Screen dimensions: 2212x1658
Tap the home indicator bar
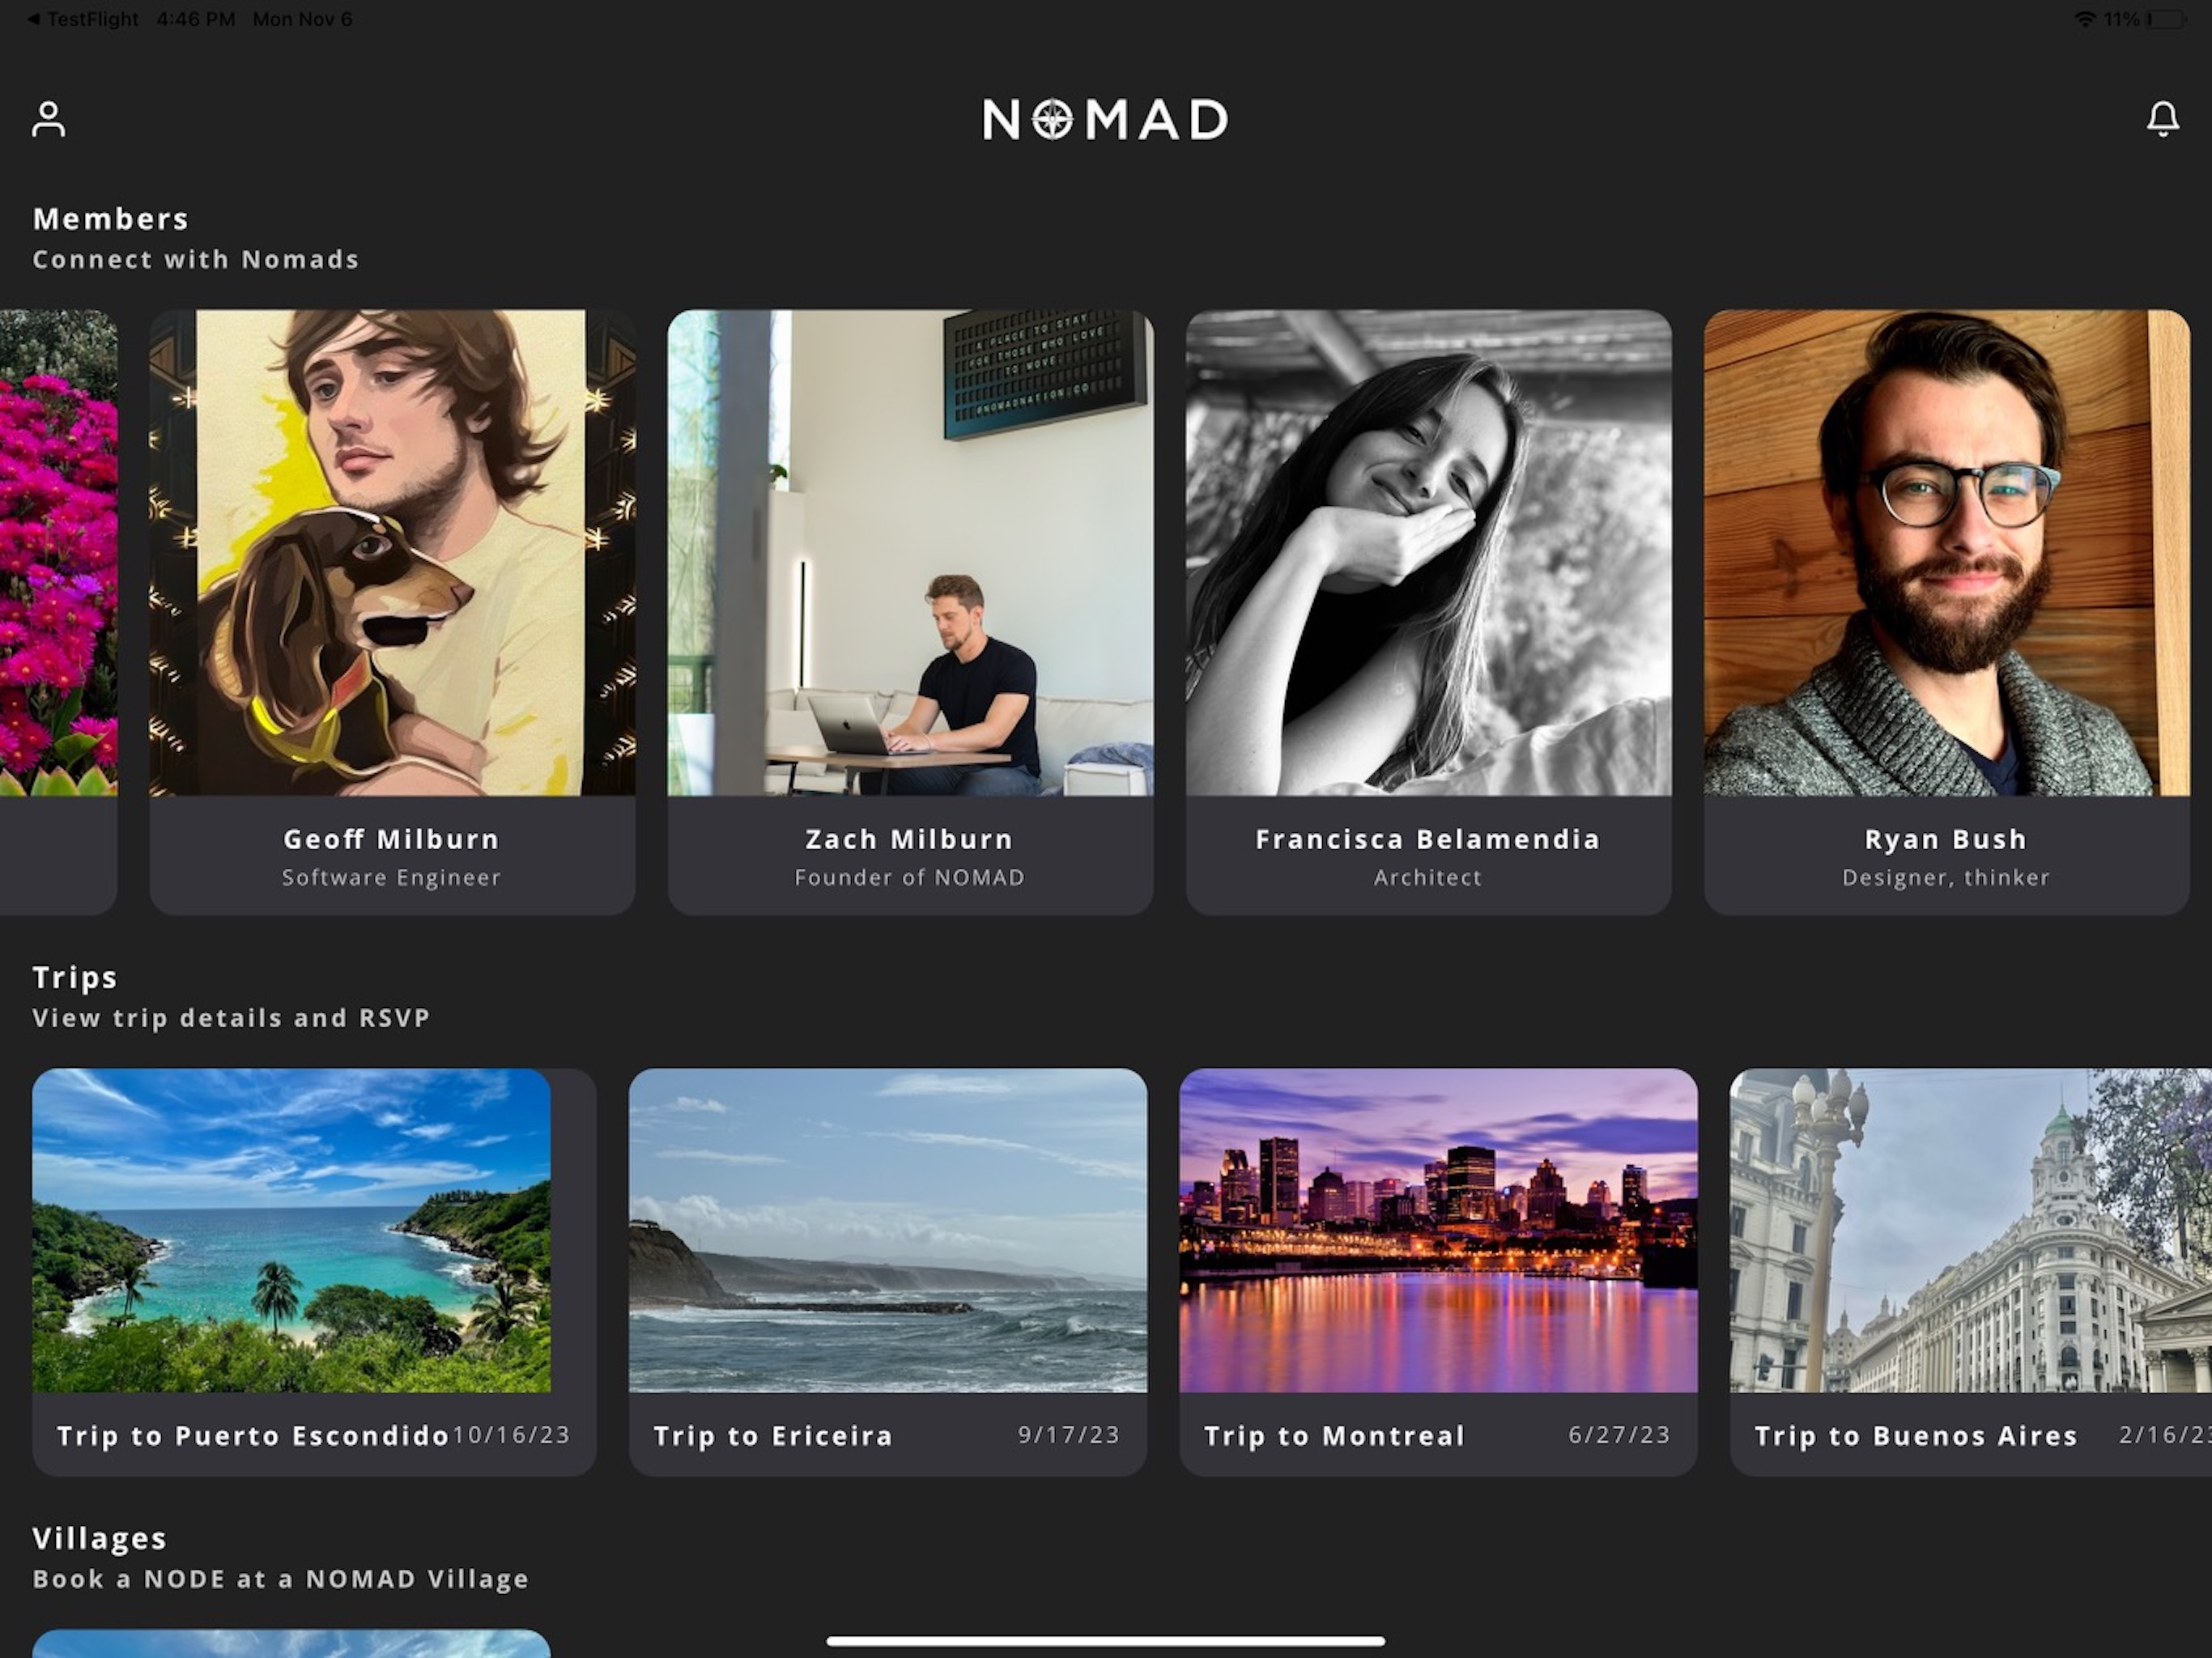coord(1106,1641)
